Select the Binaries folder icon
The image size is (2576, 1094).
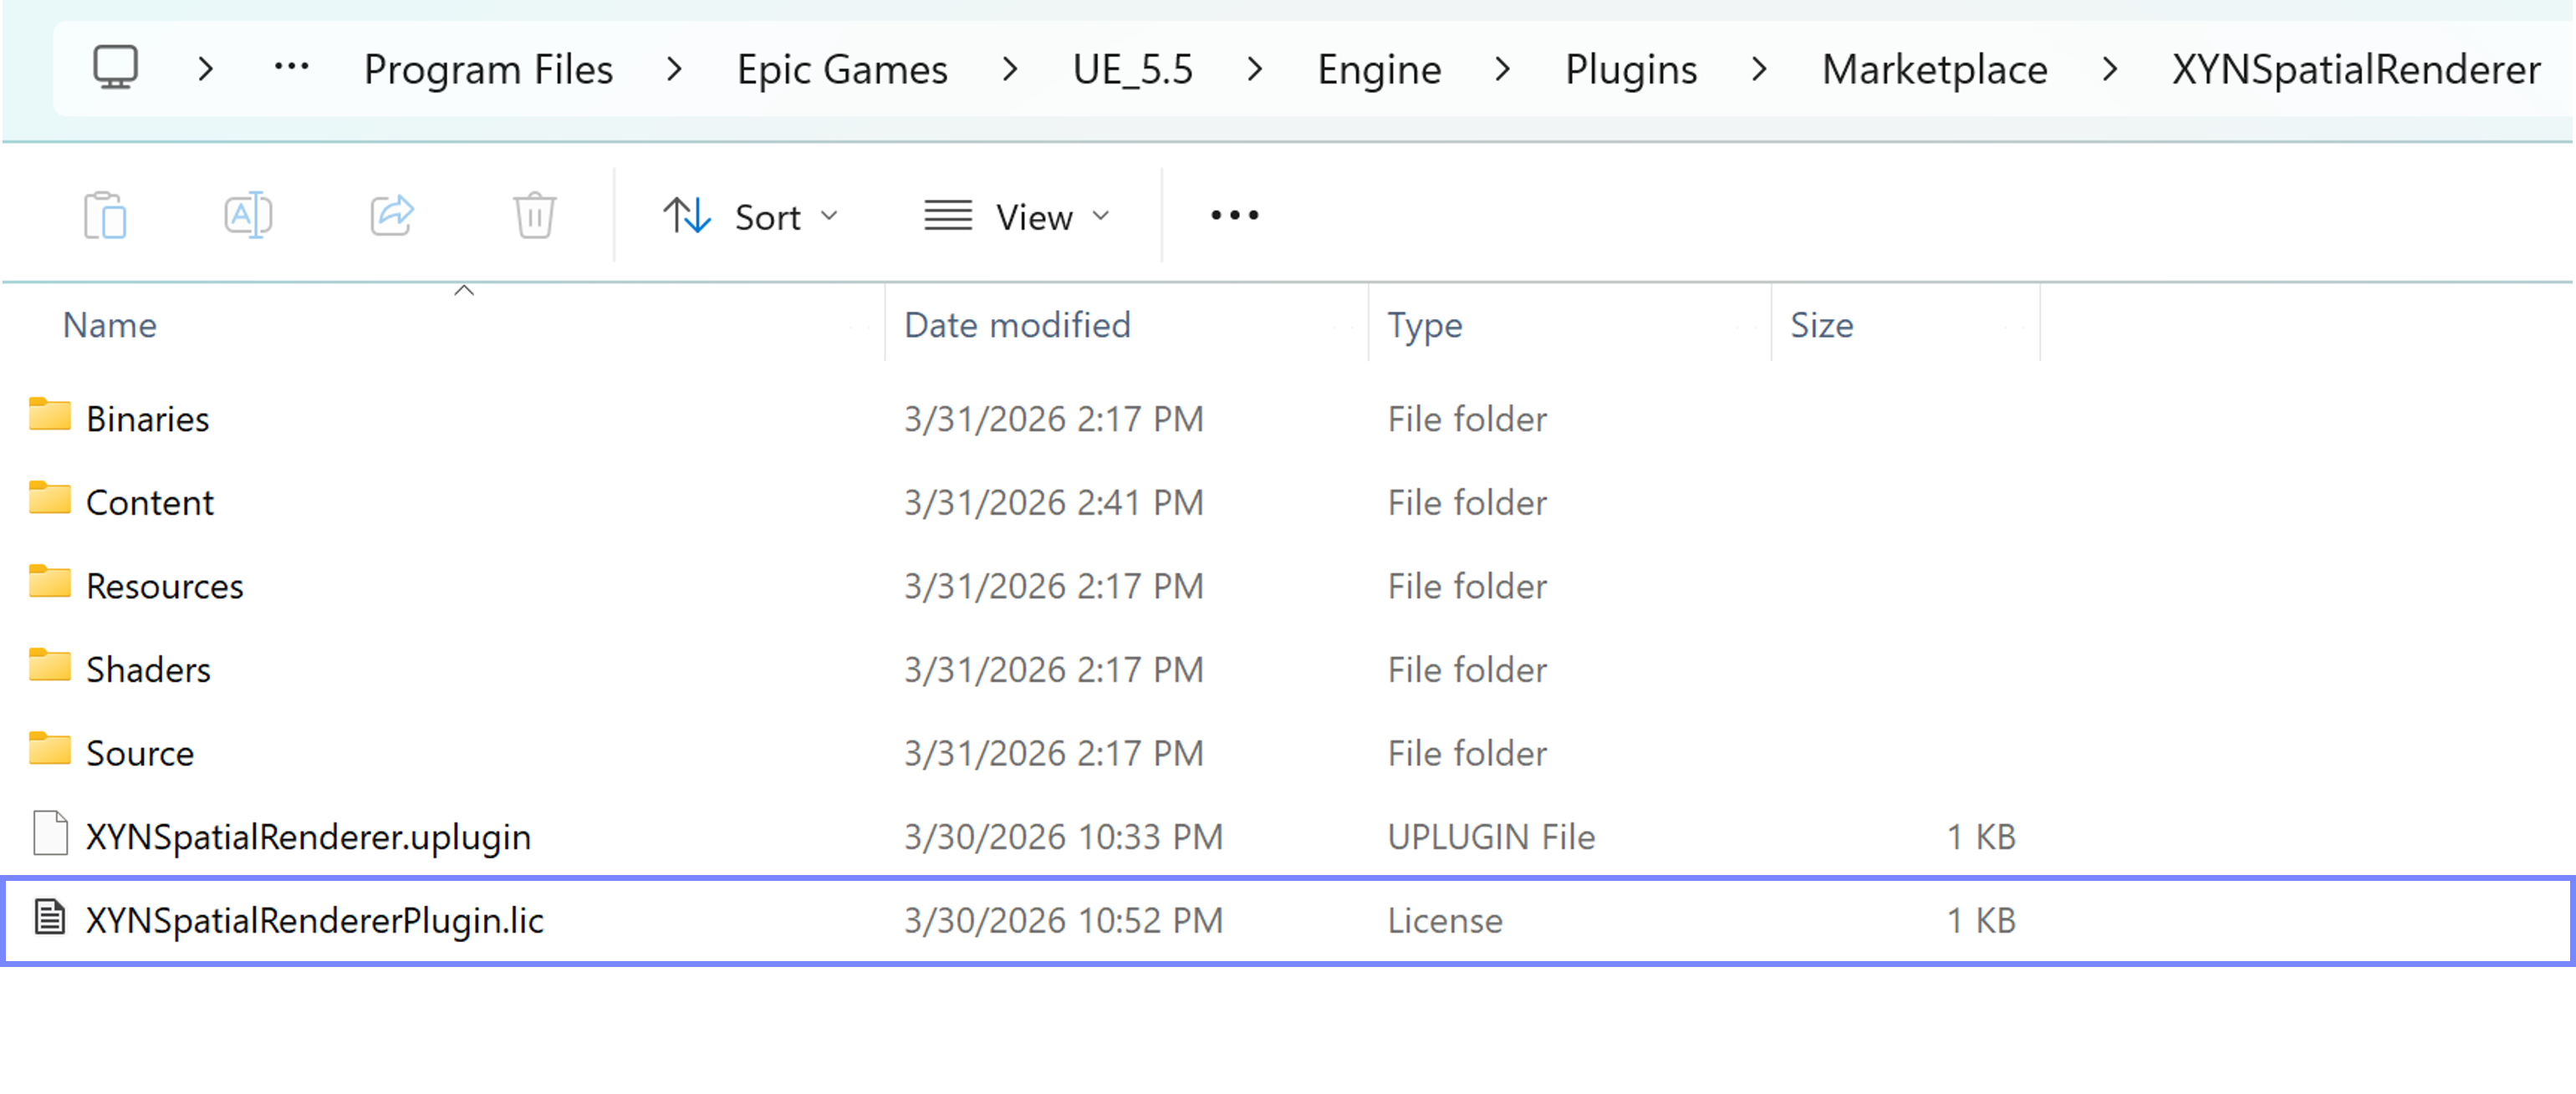[50, 415]
